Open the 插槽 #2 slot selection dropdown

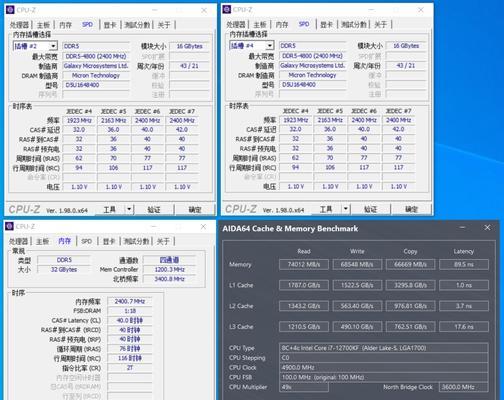[x=53, y=46]
